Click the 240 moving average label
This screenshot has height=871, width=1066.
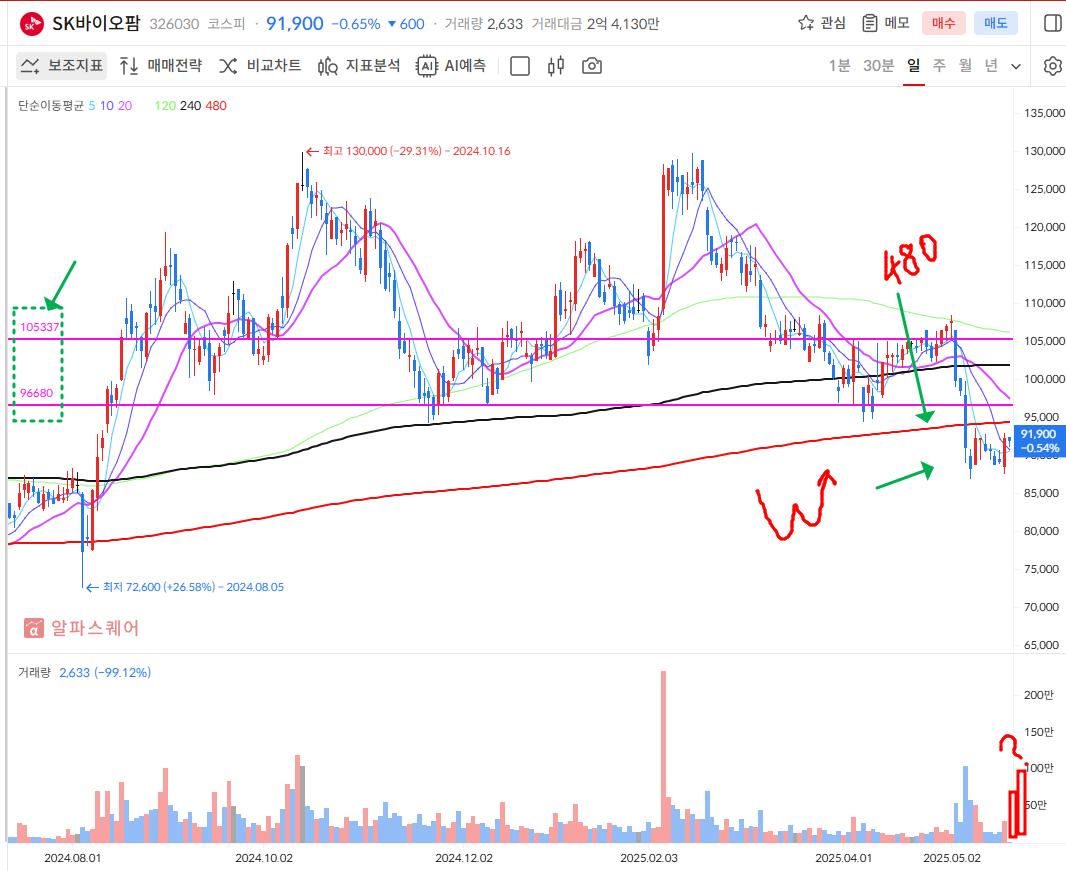190,105
